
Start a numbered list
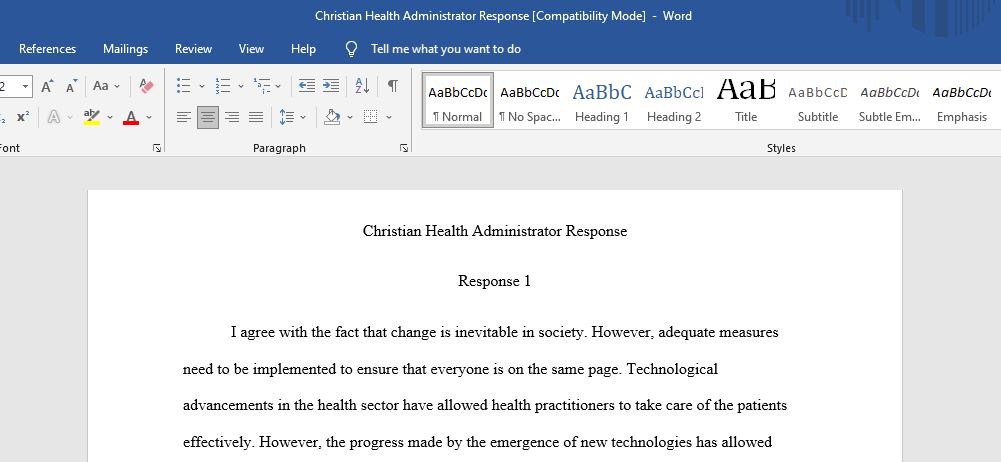223,86
